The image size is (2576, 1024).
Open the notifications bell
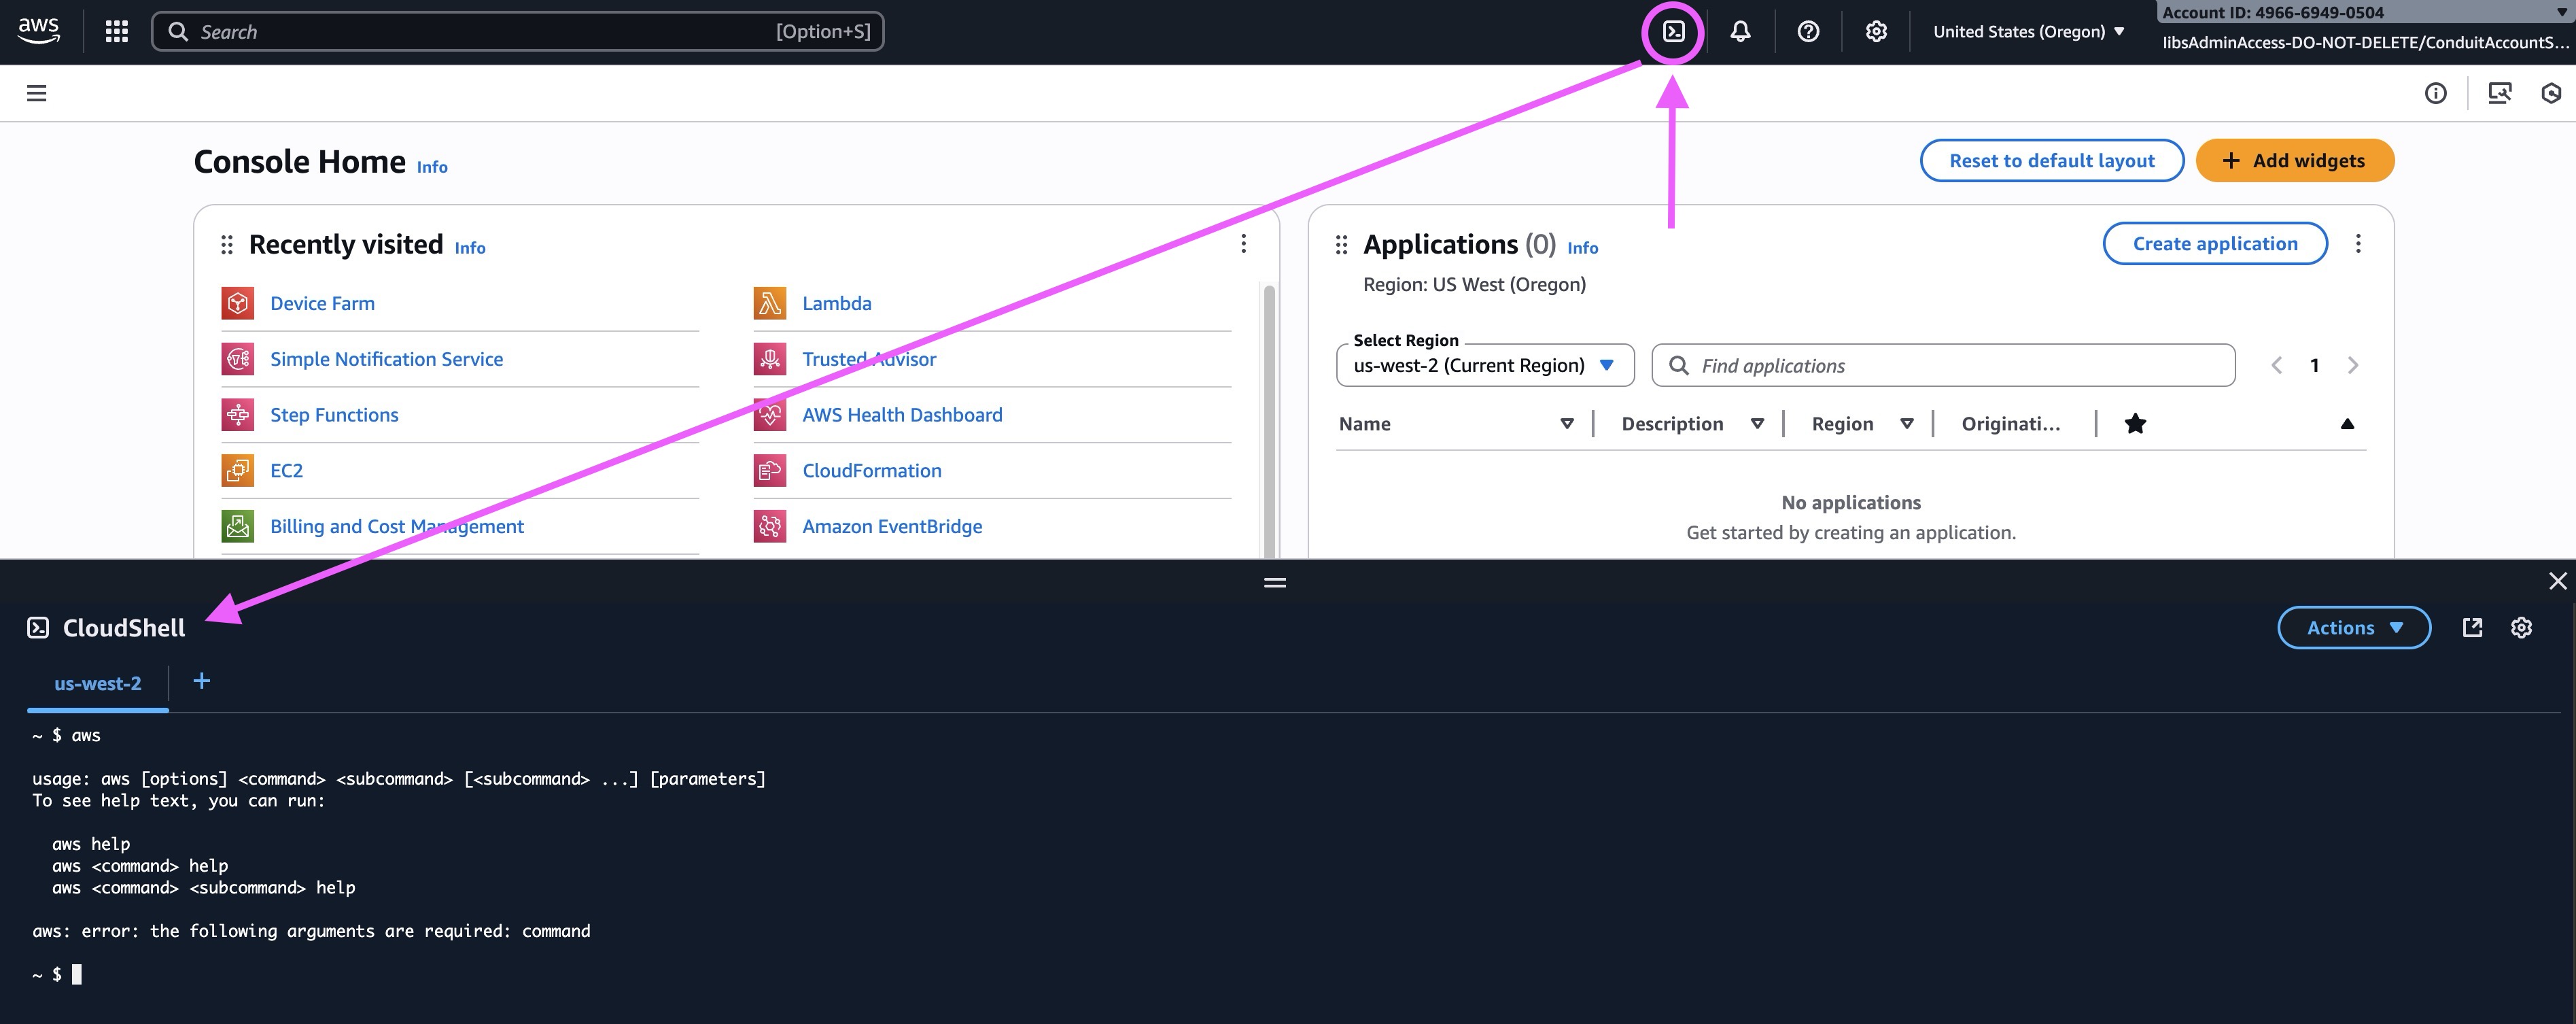[x=1740, y=31]
